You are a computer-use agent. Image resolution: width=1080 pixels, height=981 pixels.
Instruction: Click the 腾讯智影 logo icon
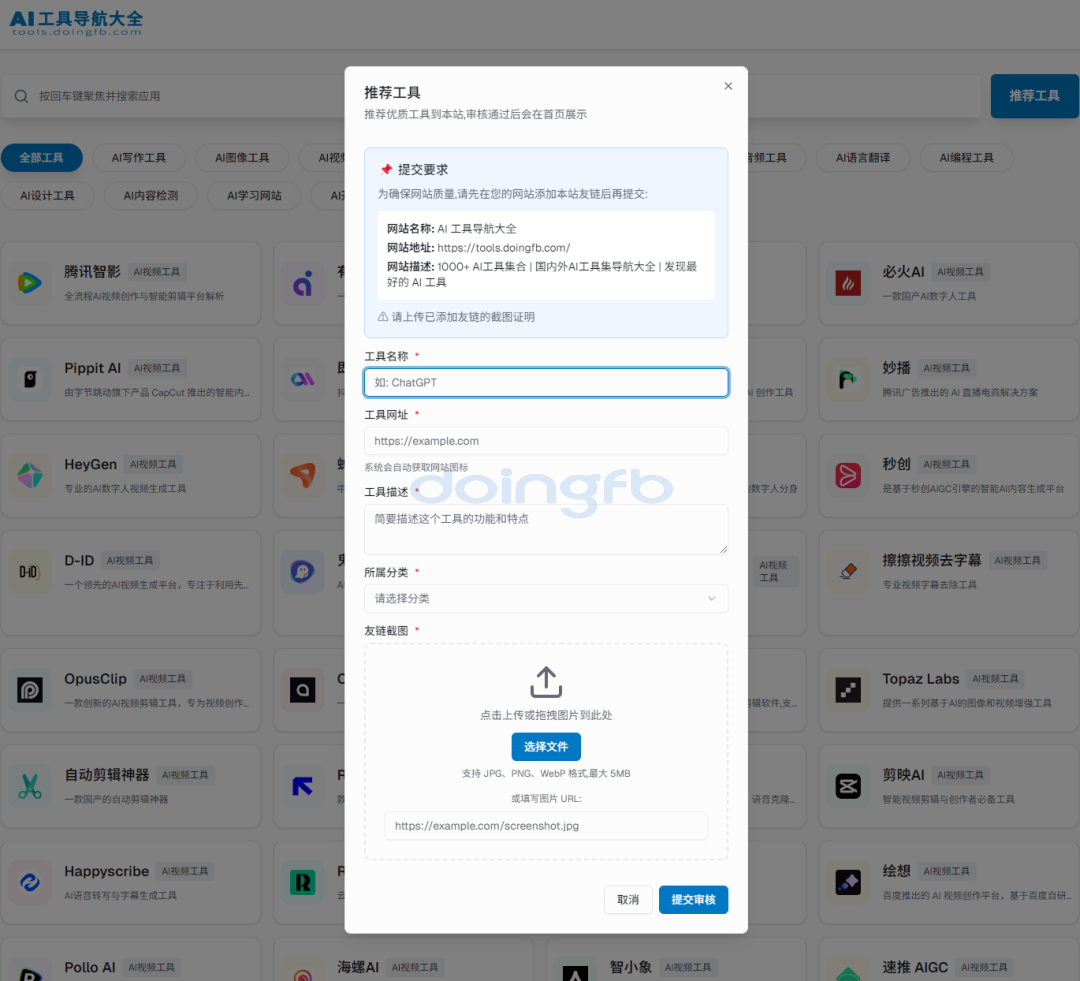point(30,283)
